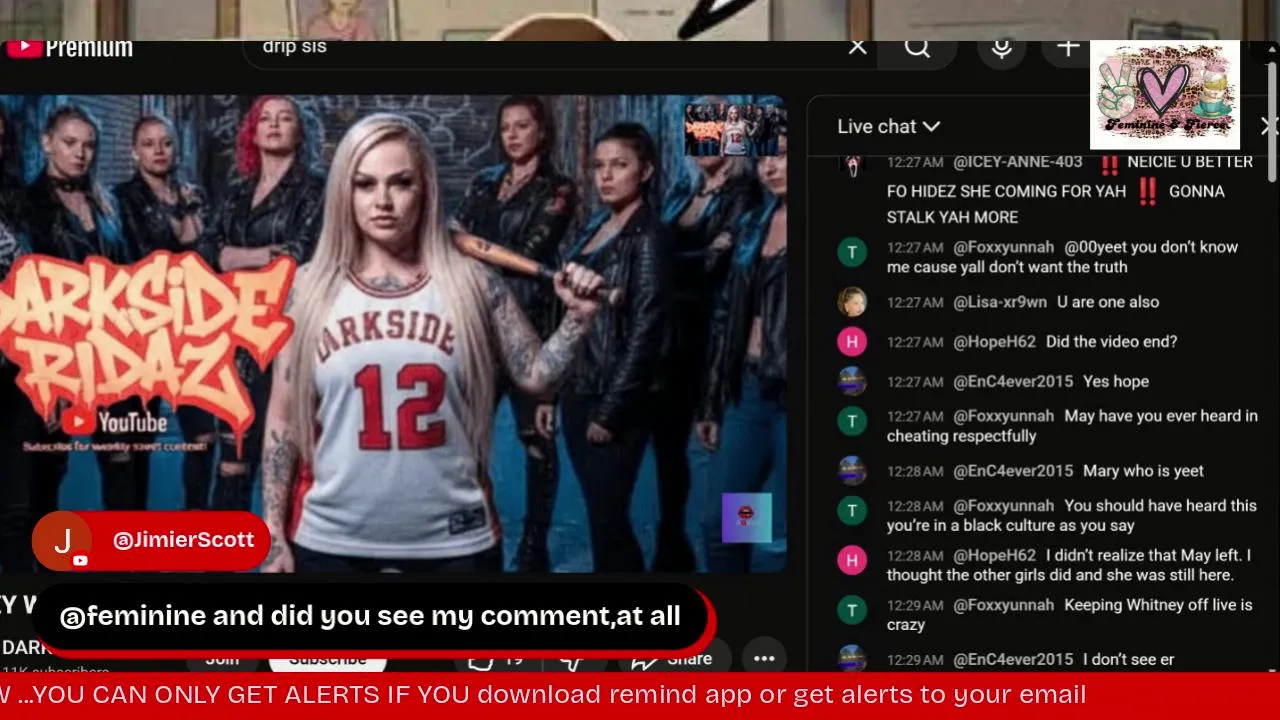Screen dimensions: 1280x720
Task: Click small group thumbnail in video corner
Action: (733, 129)
